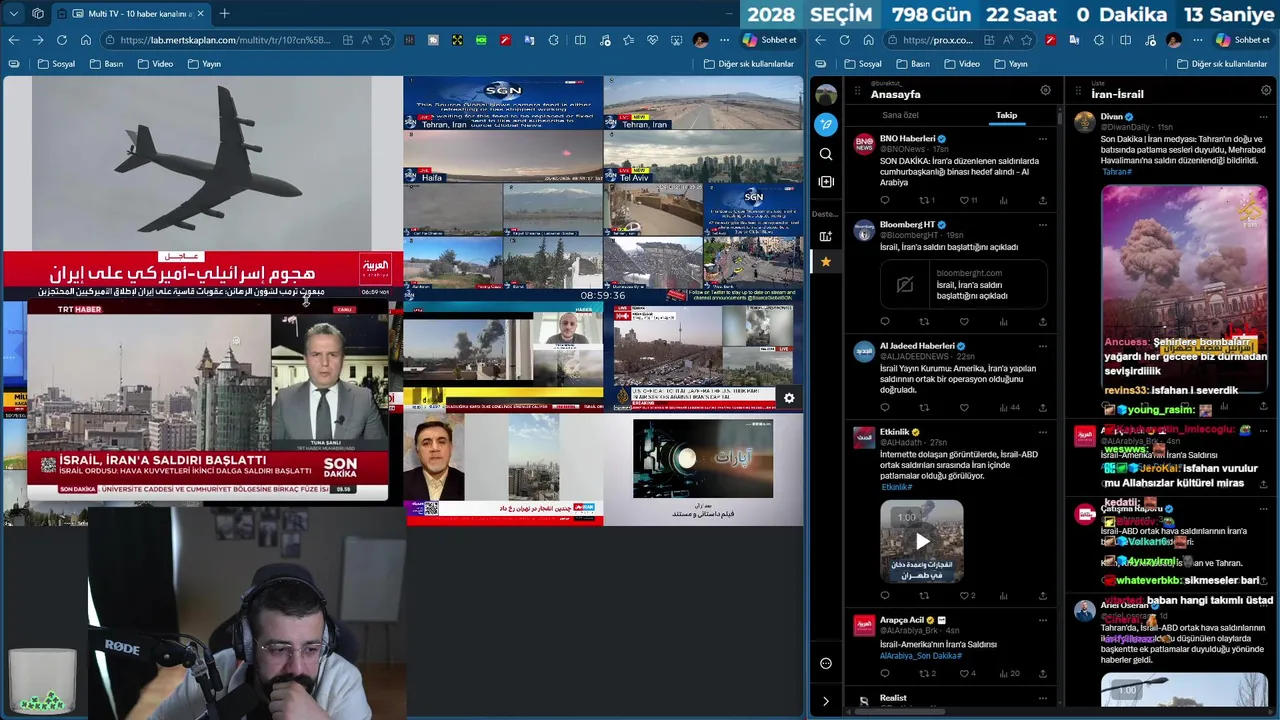Click Anasayfa column drag handle

point(857,90)
